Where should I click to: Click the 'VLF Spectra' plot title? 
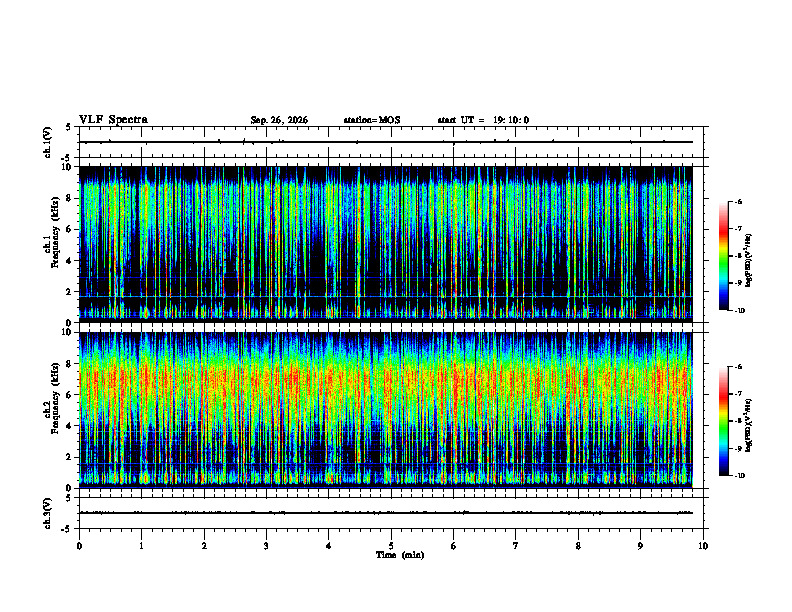coord(113,120)
